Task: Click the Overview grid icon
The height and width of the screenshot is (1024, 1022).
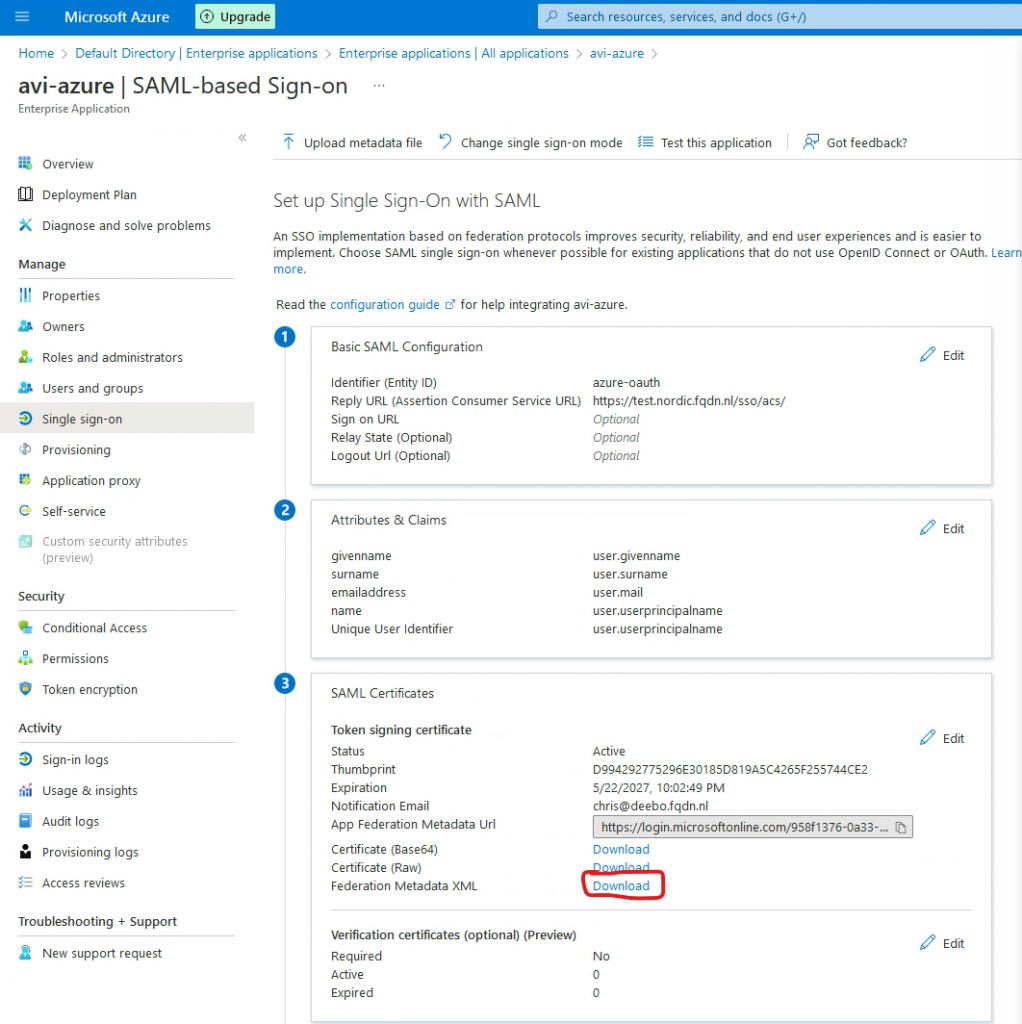Action: pyautogui.click(x=25, y=163)
